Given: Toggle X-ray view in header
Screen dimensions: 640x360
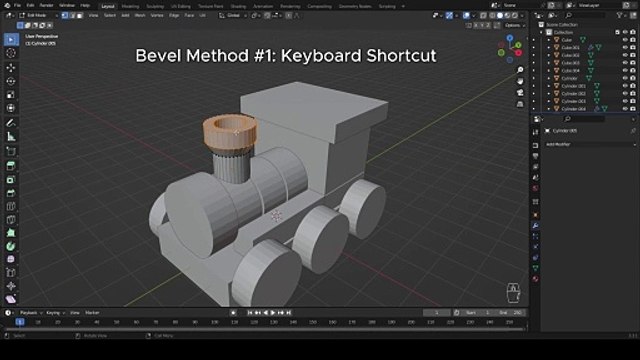Looking at the screenshot, I should click(483, 16).
